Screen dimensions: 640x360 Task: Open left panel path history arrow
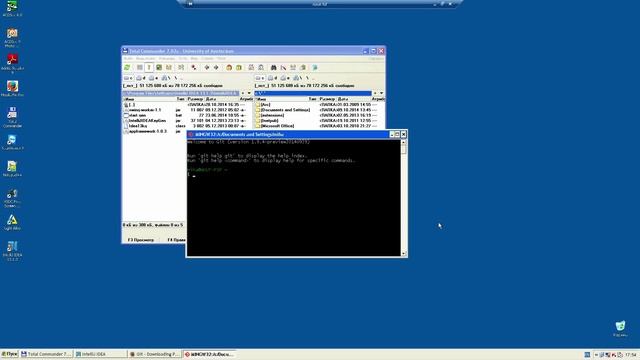click(249, 93)
